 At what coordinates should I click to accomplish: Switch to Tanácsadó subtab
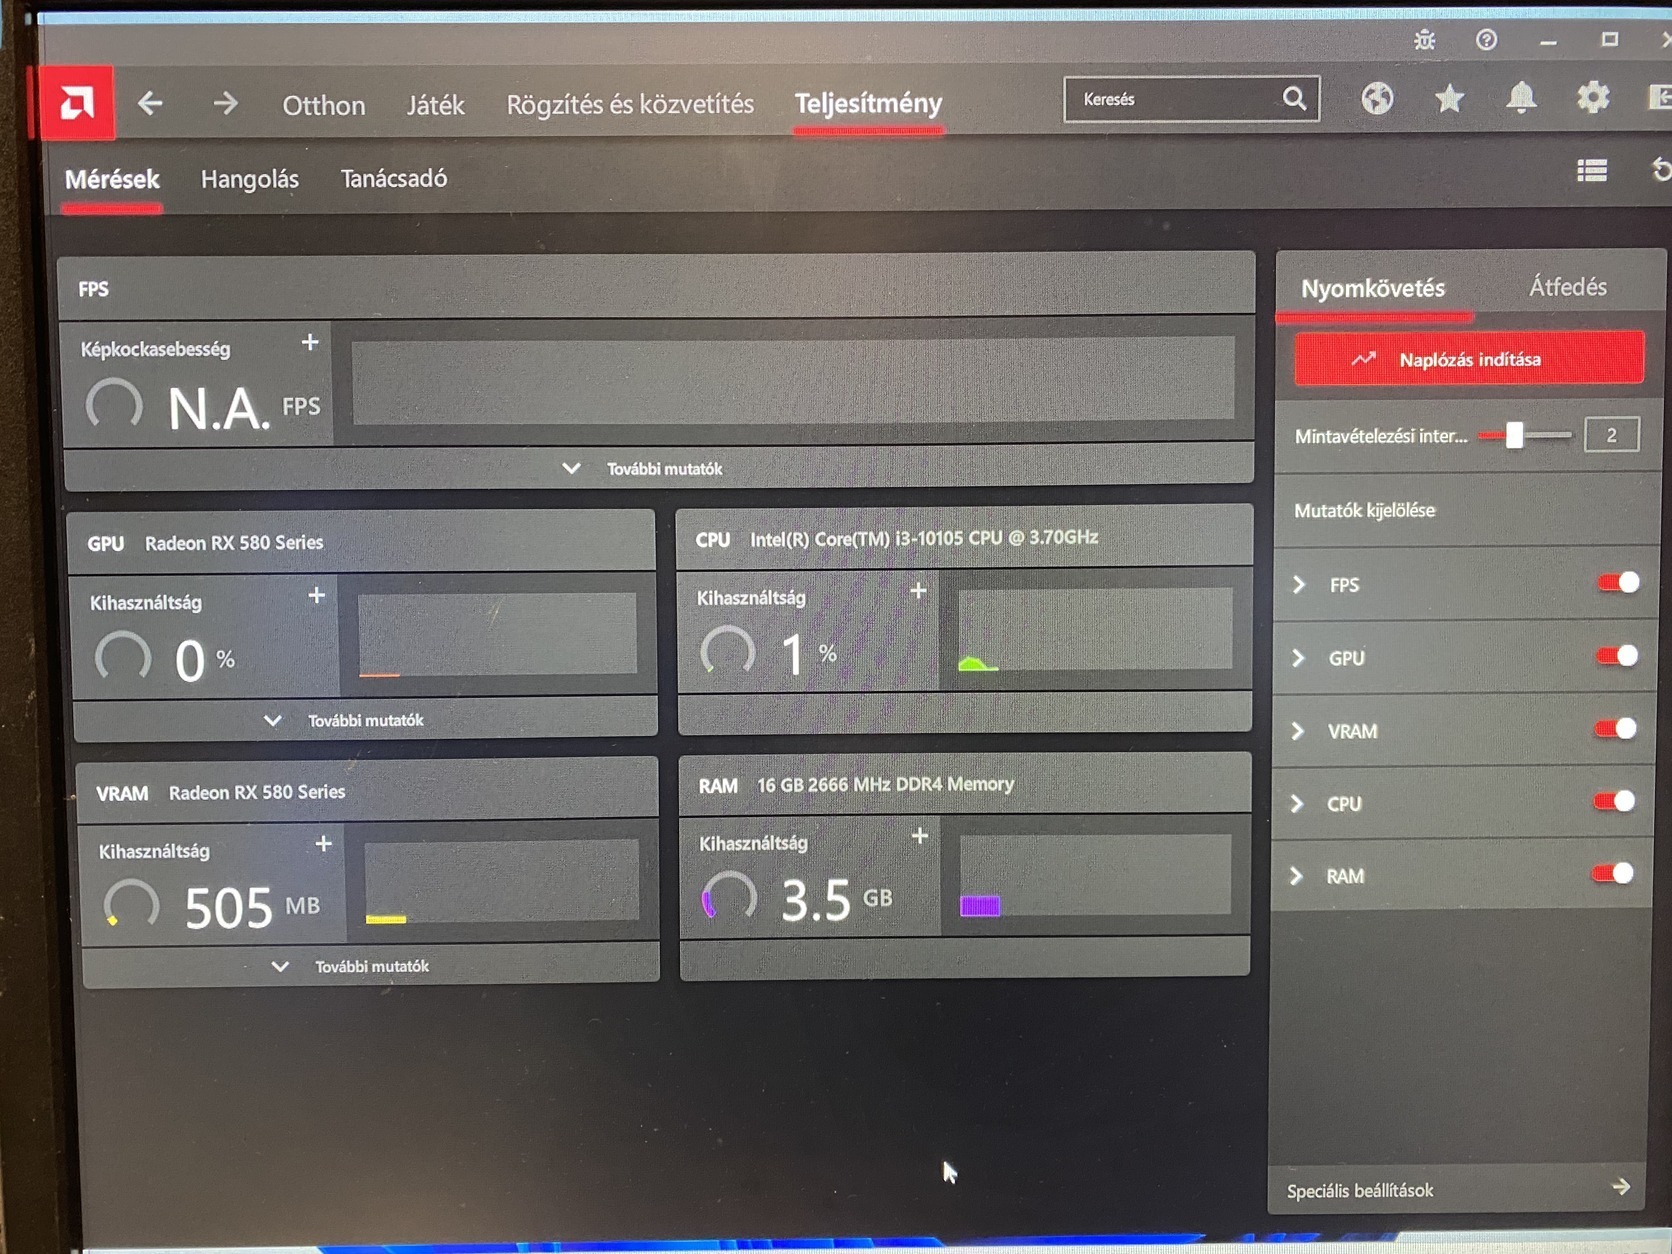[394, 178]
